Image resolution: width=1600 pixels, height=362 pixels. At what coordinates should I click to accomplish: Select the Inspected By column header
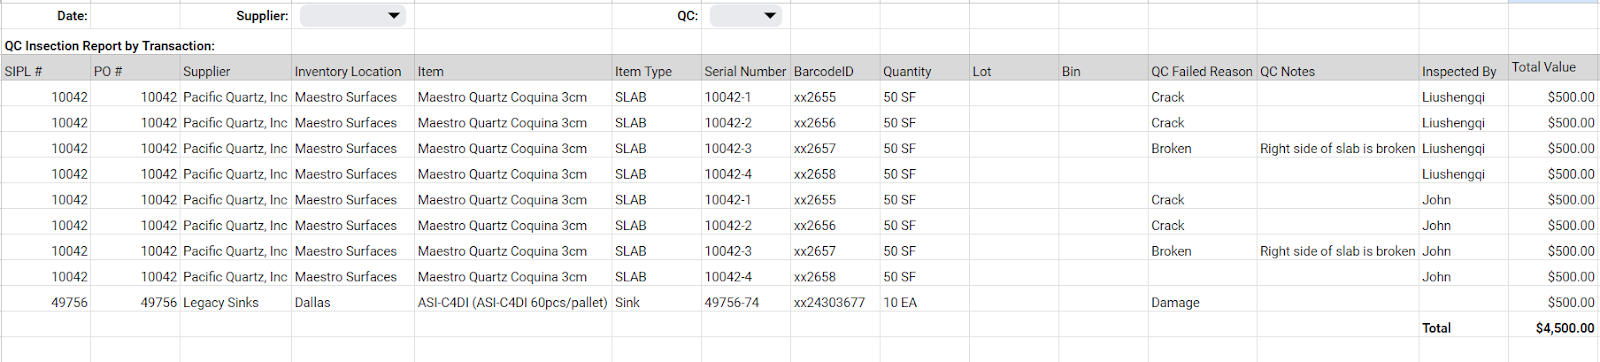tap(1463, 71)
